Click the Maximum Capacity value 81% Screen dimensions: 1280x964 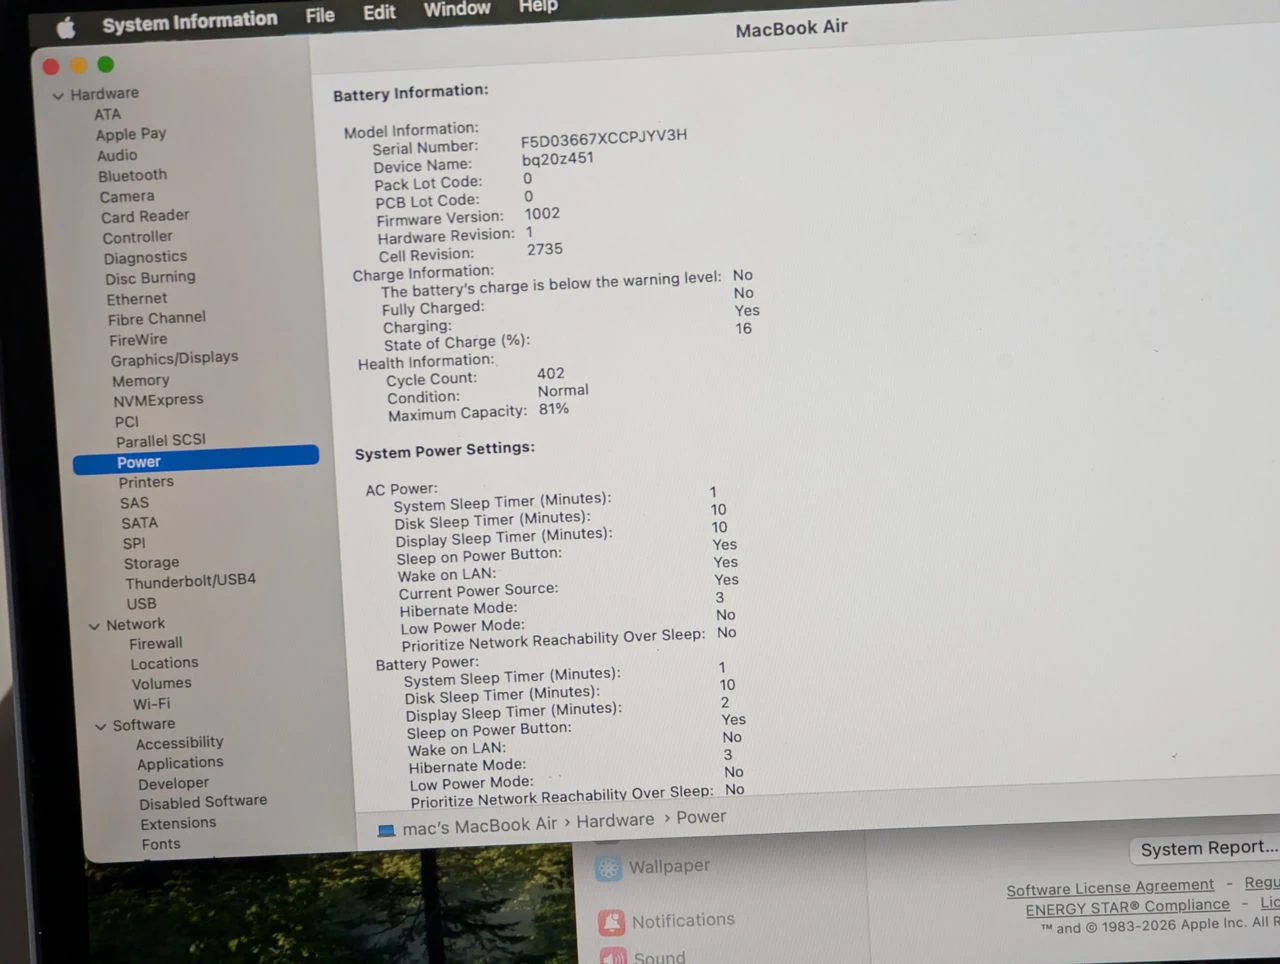pos(554,409)
